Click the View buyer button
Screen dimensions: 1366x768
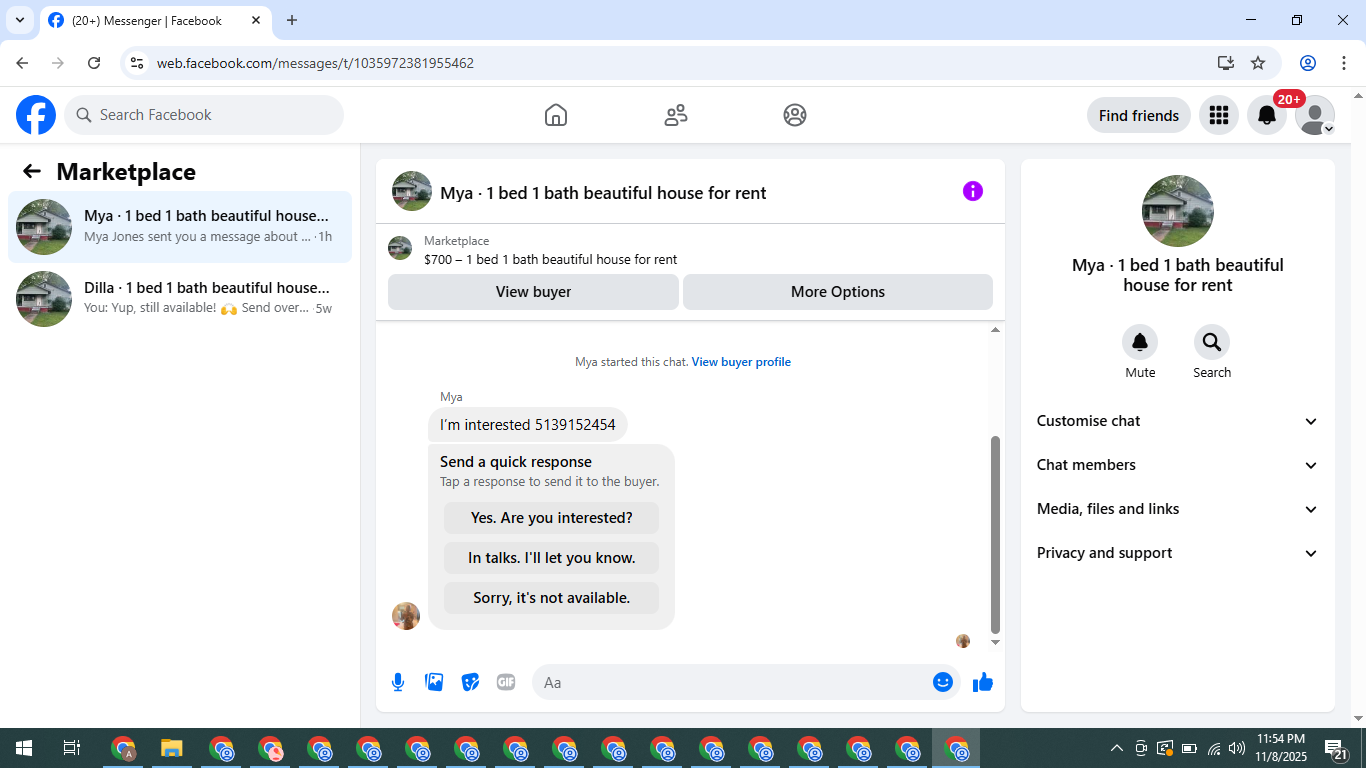point(533,292)
